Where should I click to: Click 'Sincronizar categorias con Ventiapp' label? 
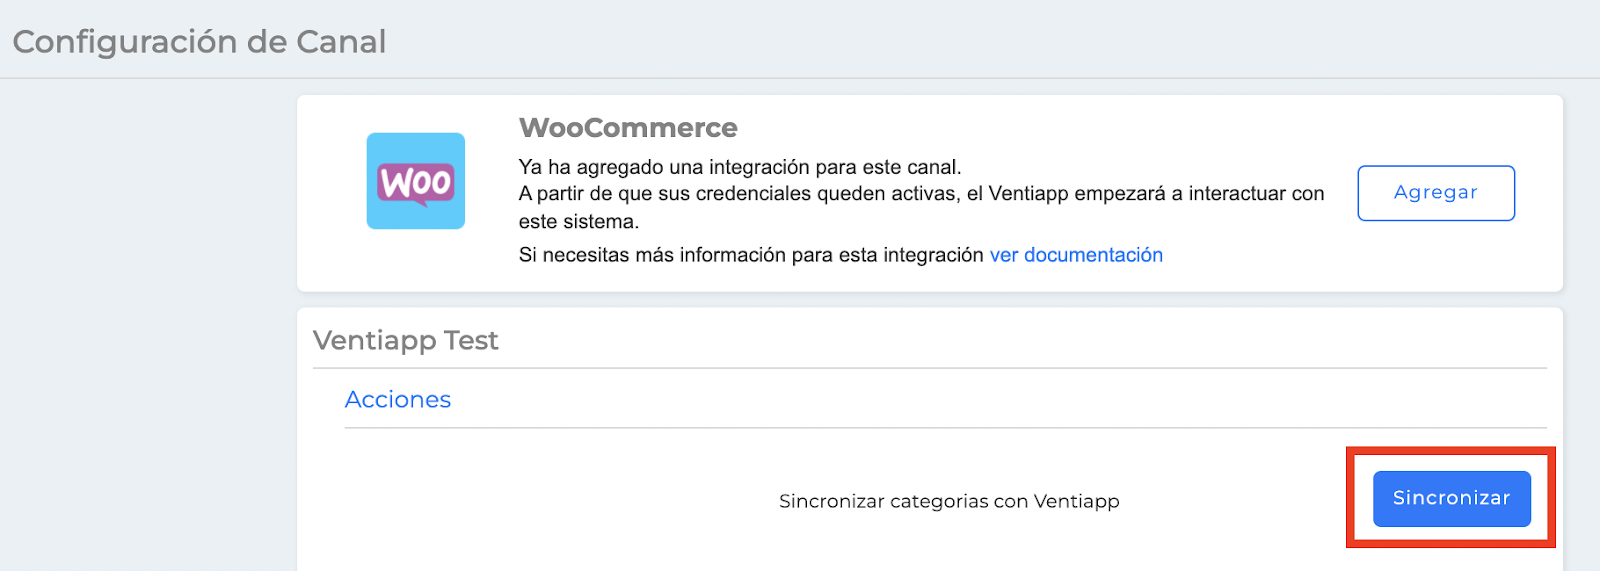tap(949, 501)
